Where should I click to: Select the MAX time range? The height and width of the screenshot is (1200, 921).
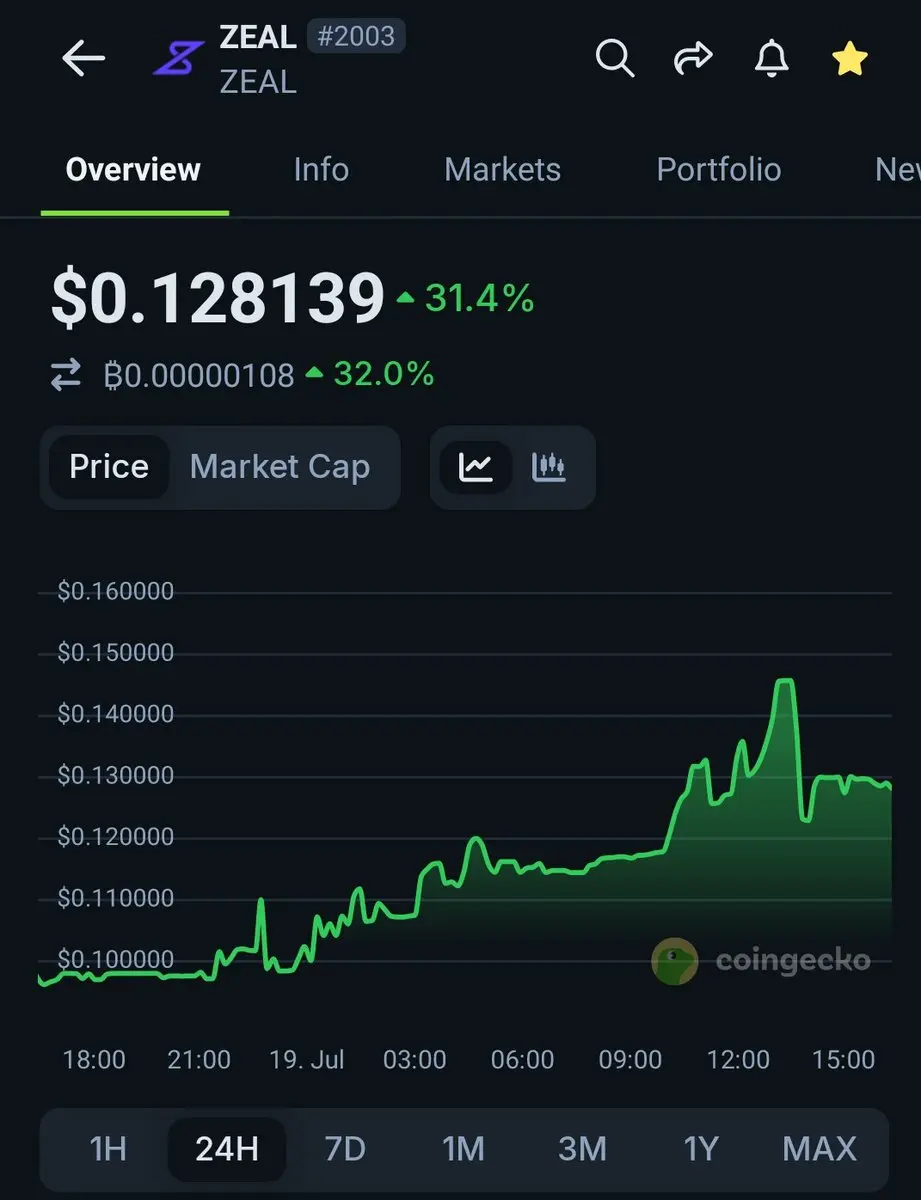coord(819,1149)
